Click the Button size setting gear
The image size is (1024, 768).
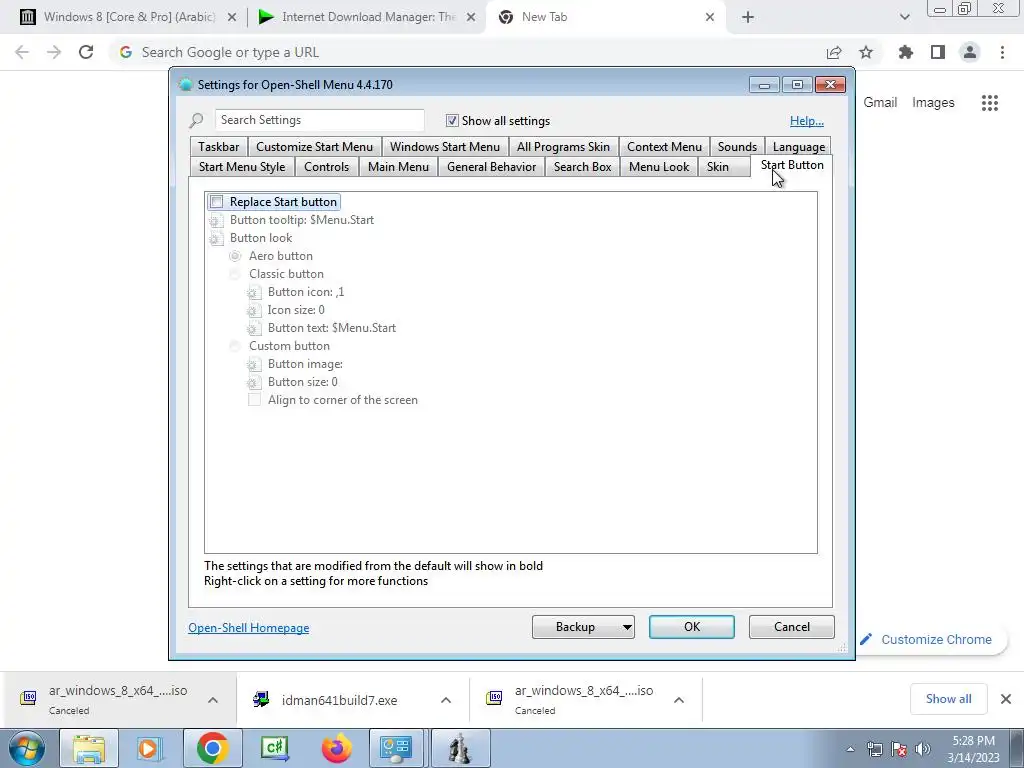254,382
